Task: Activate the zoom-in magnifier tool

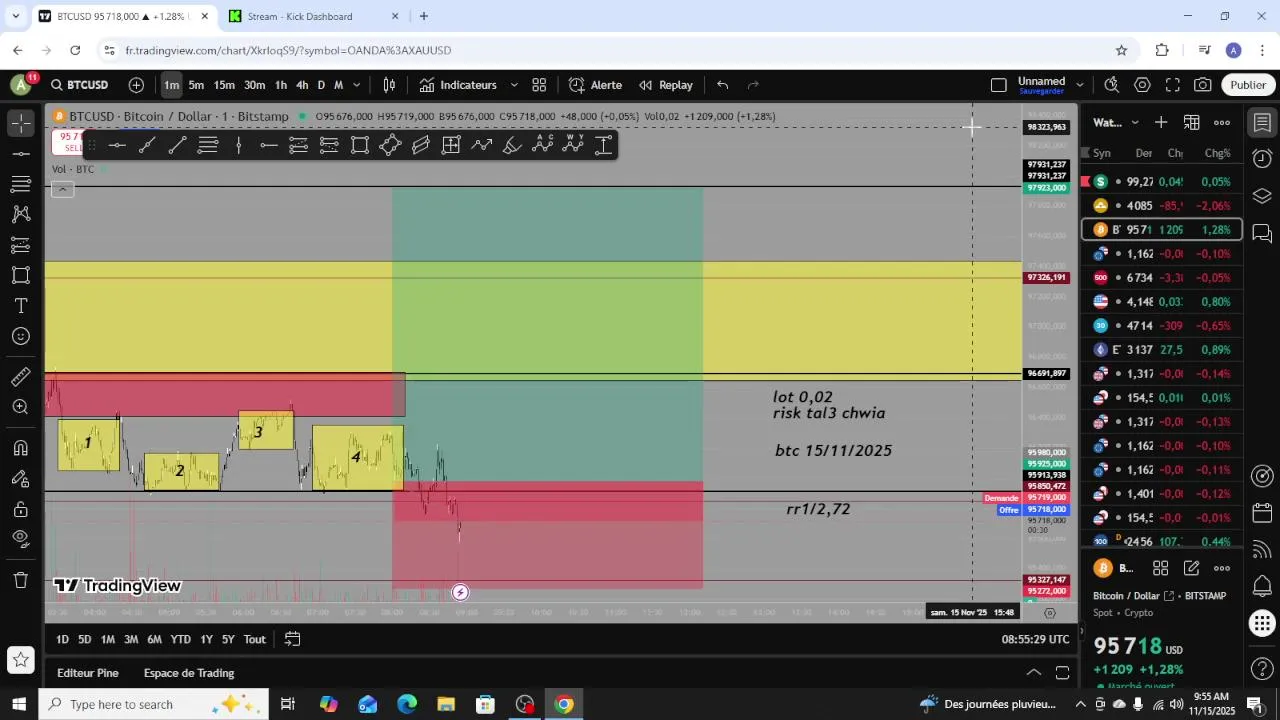Action: click(x=21, y=407)
